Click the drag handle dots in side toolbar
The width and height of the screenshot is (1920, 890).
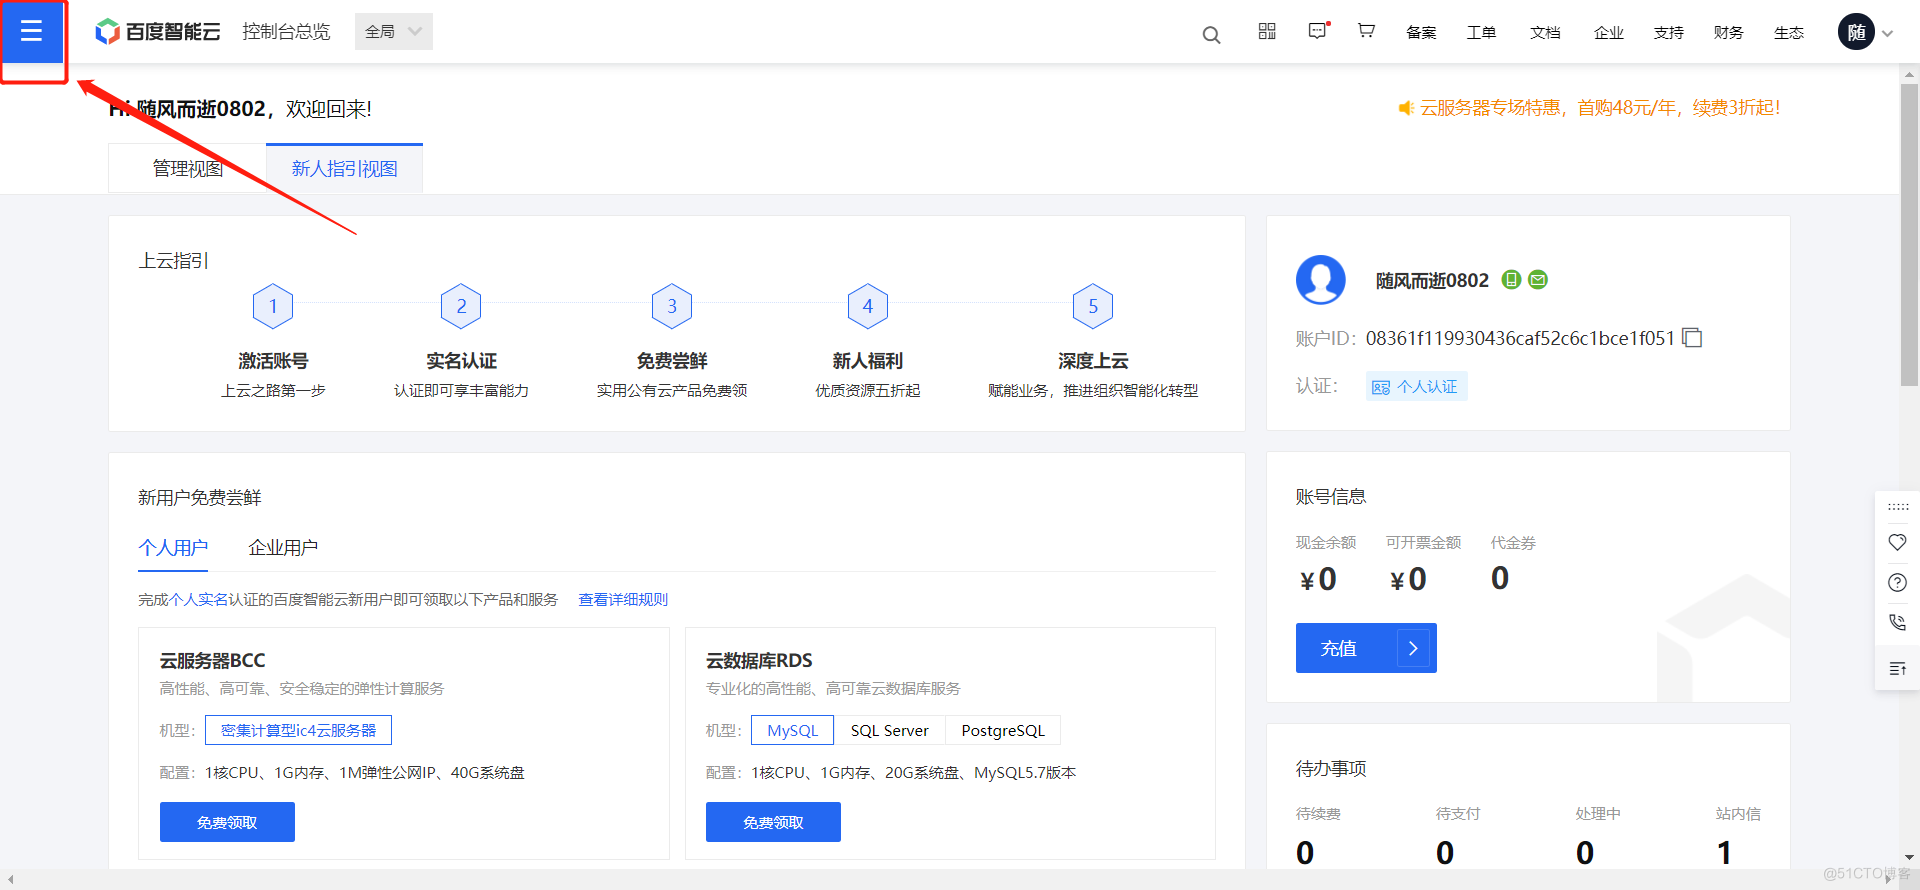point(1897,507)
